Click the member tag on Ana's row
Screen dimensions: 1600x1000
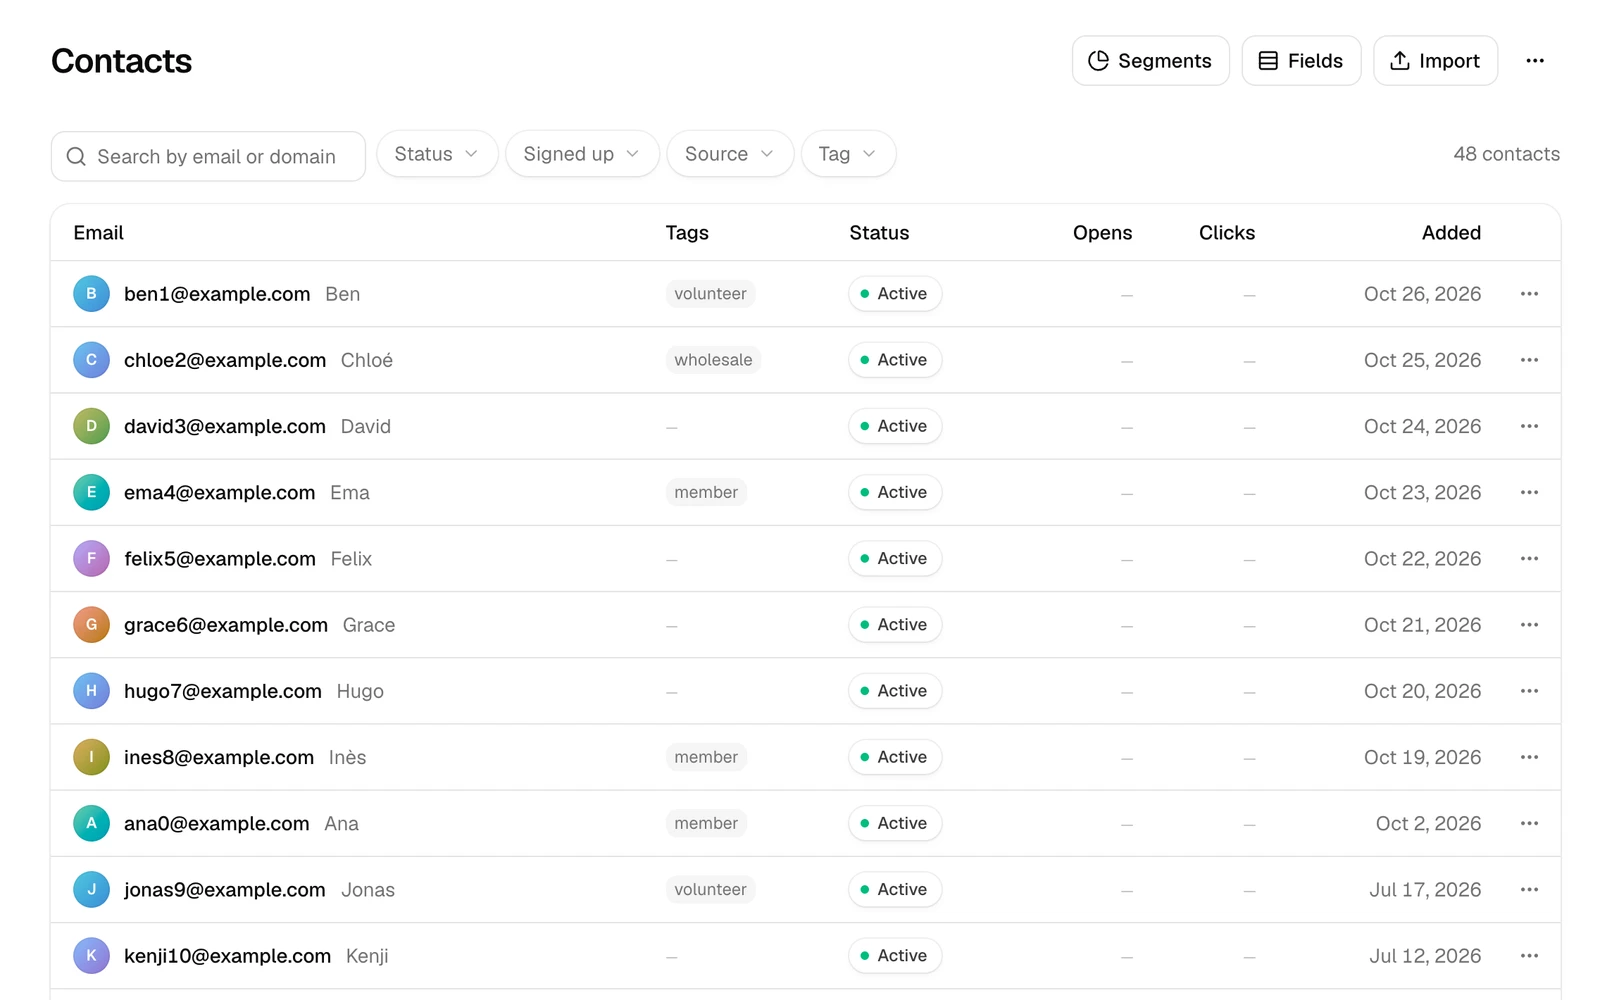click(706, 823)
